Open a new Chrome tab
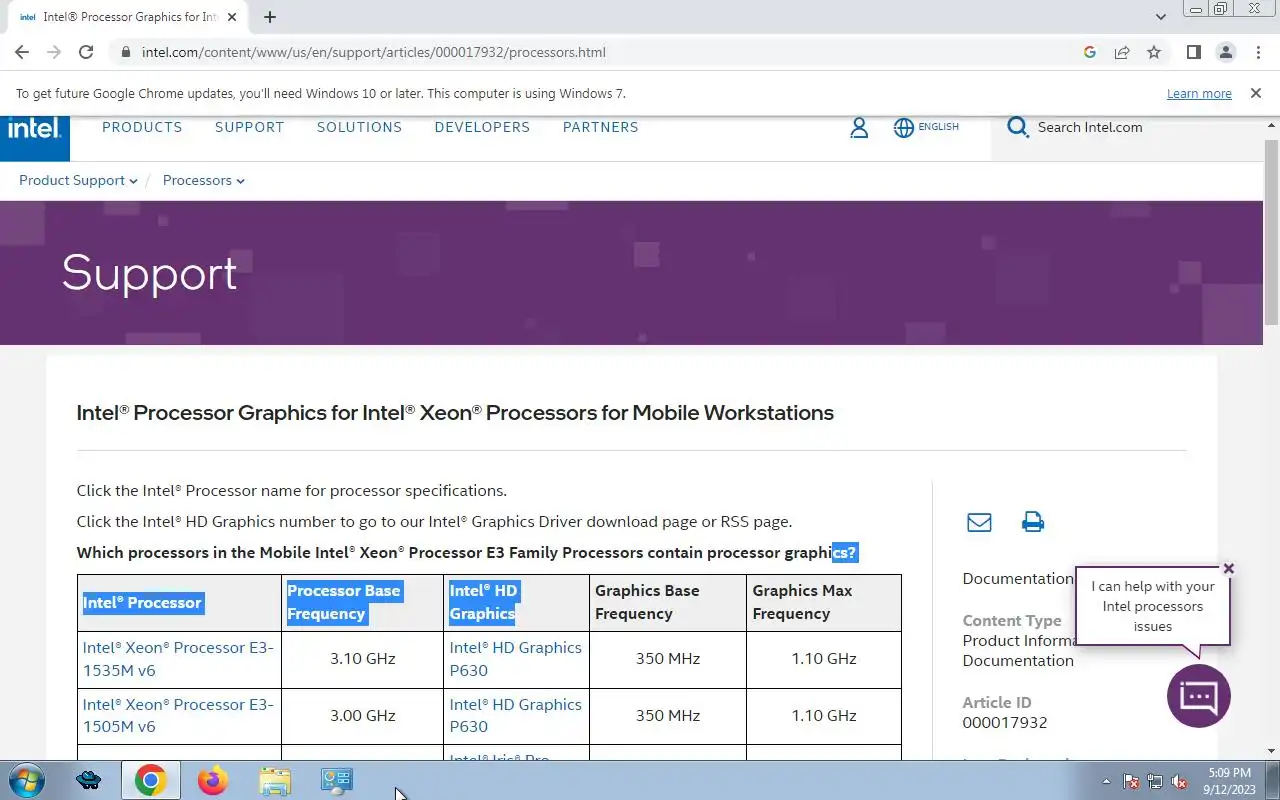 click(270, 17)
